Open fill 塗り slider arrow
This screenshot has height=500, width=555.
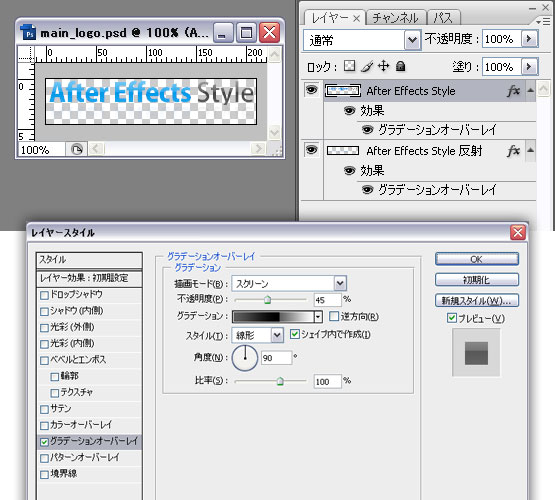point(529,67)
